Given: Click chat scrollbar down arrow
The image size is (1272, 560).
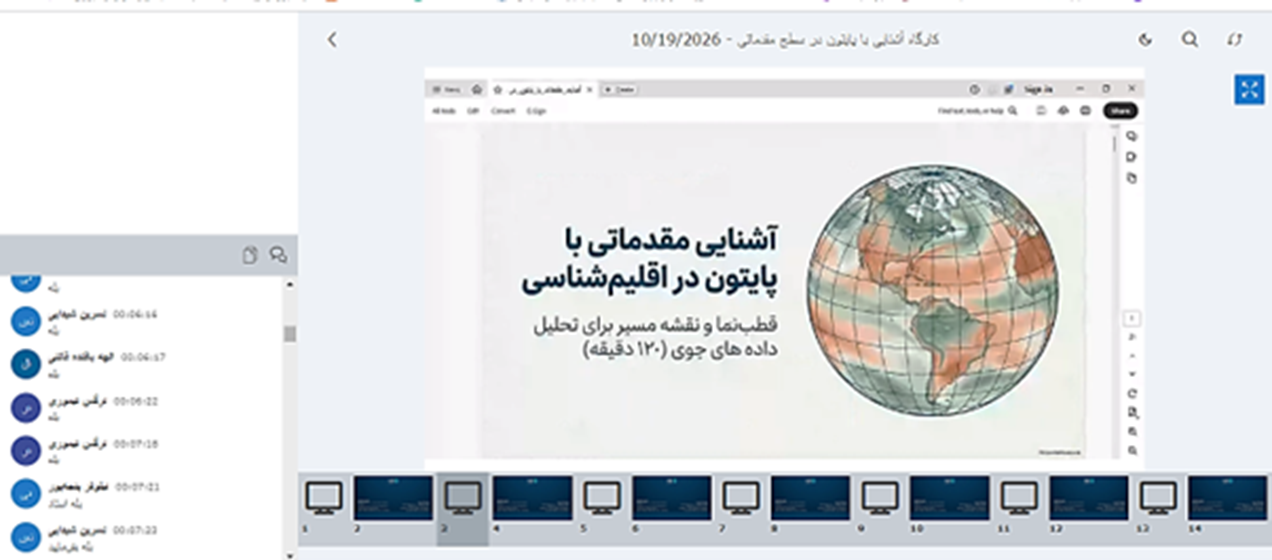Looking at the screenshot, I should pyautogui.click(x=290, y=555).
